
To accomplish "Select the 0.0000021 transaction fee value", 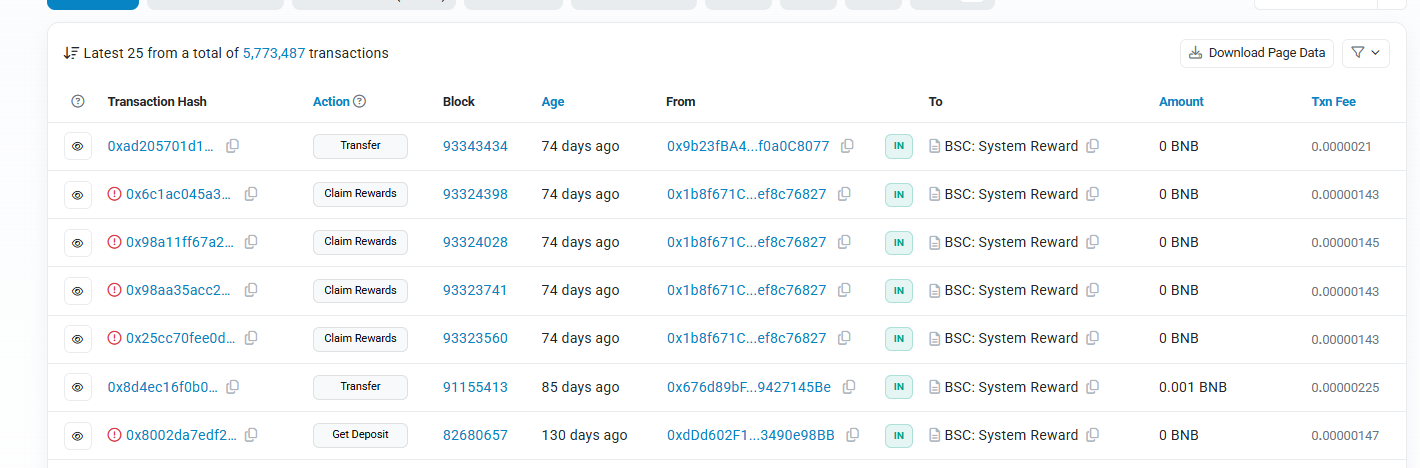I will point(1341,146).
